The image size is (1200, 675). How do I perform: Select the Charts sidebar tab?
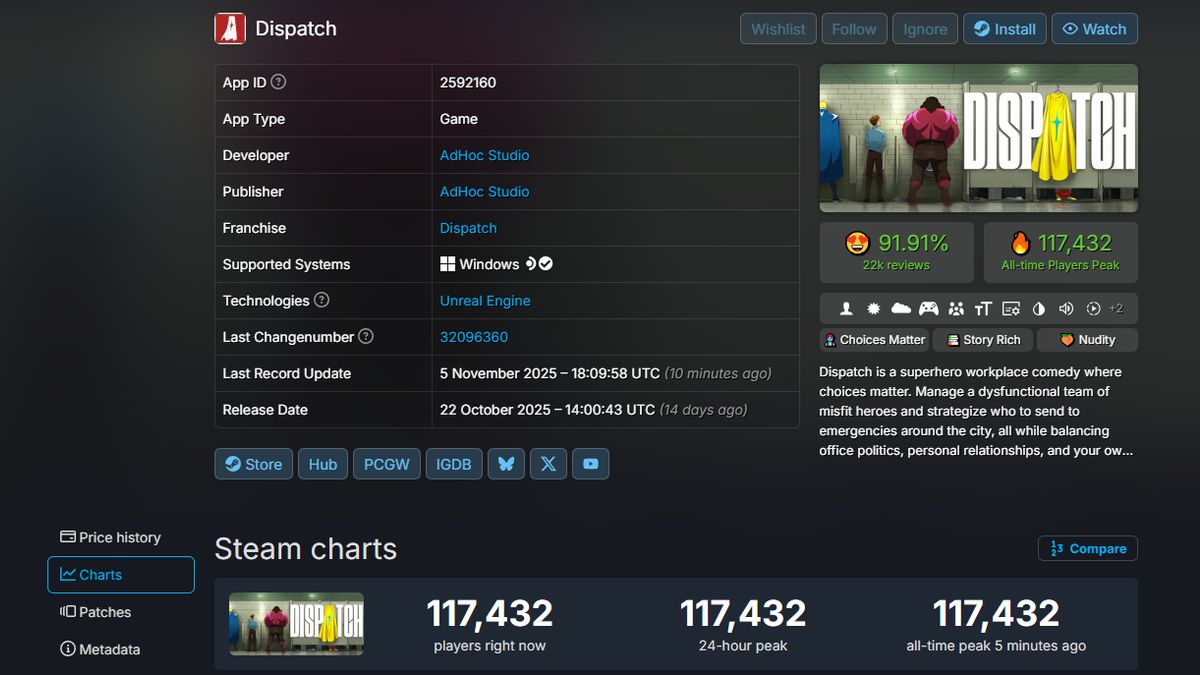(x=121, y=575)
